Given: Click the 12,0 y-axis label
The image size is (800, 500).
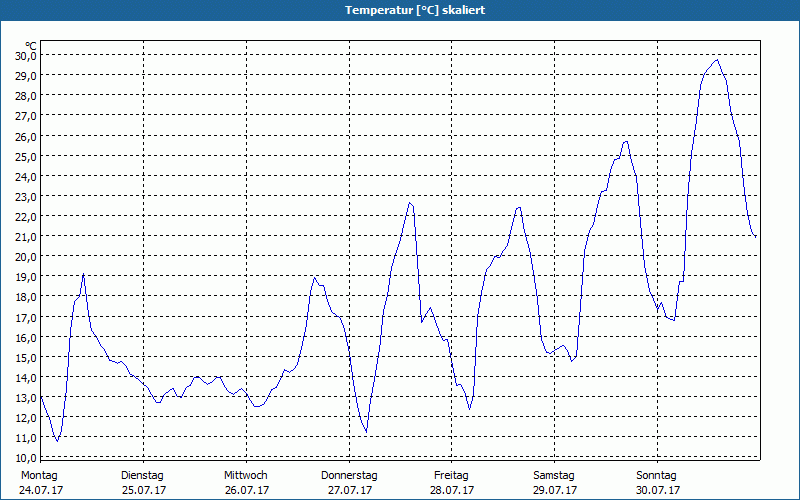Looking at the screenshot, I should [26, 418].
